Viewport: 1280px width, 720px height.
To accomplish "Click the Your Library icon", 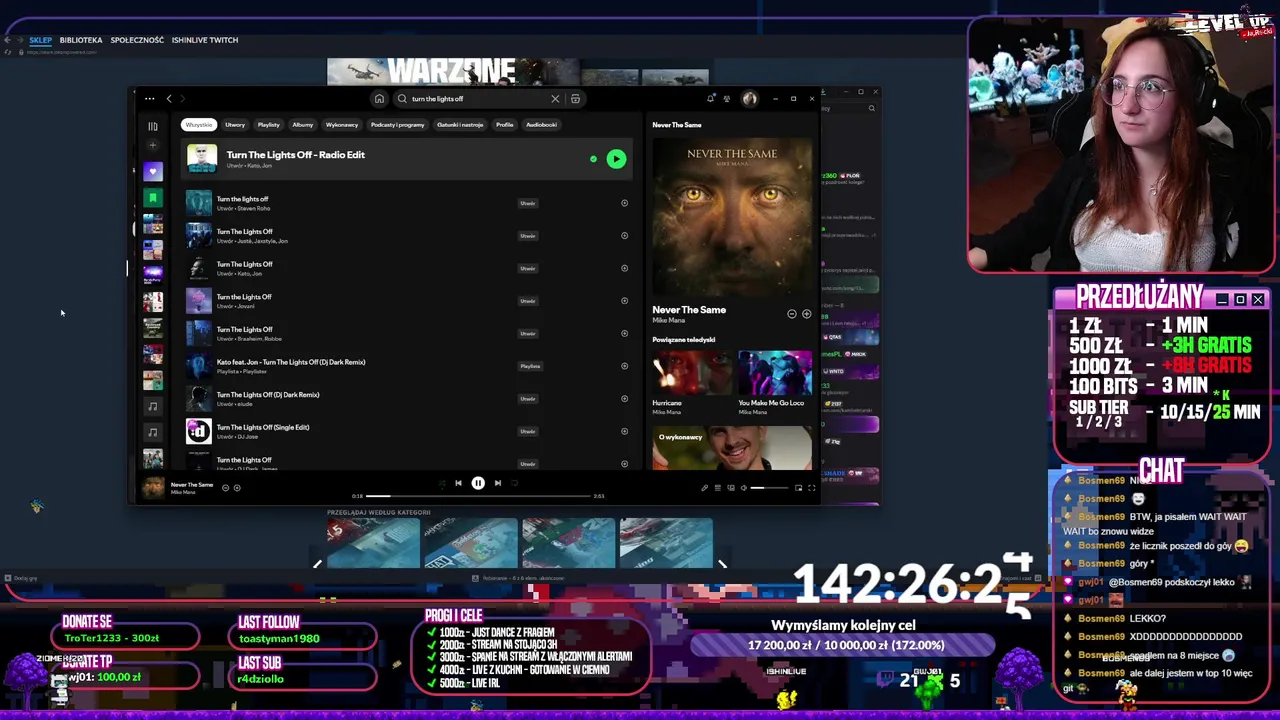I will (153, 126).
